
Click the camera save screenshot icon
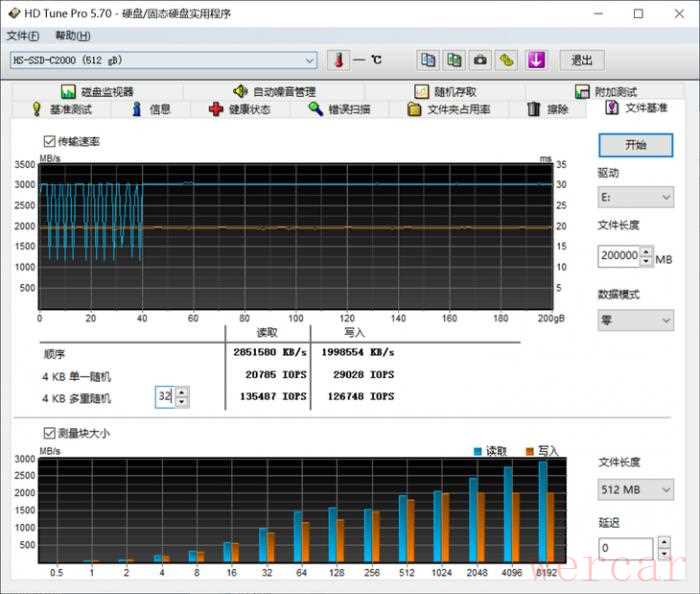coord(481,59)
